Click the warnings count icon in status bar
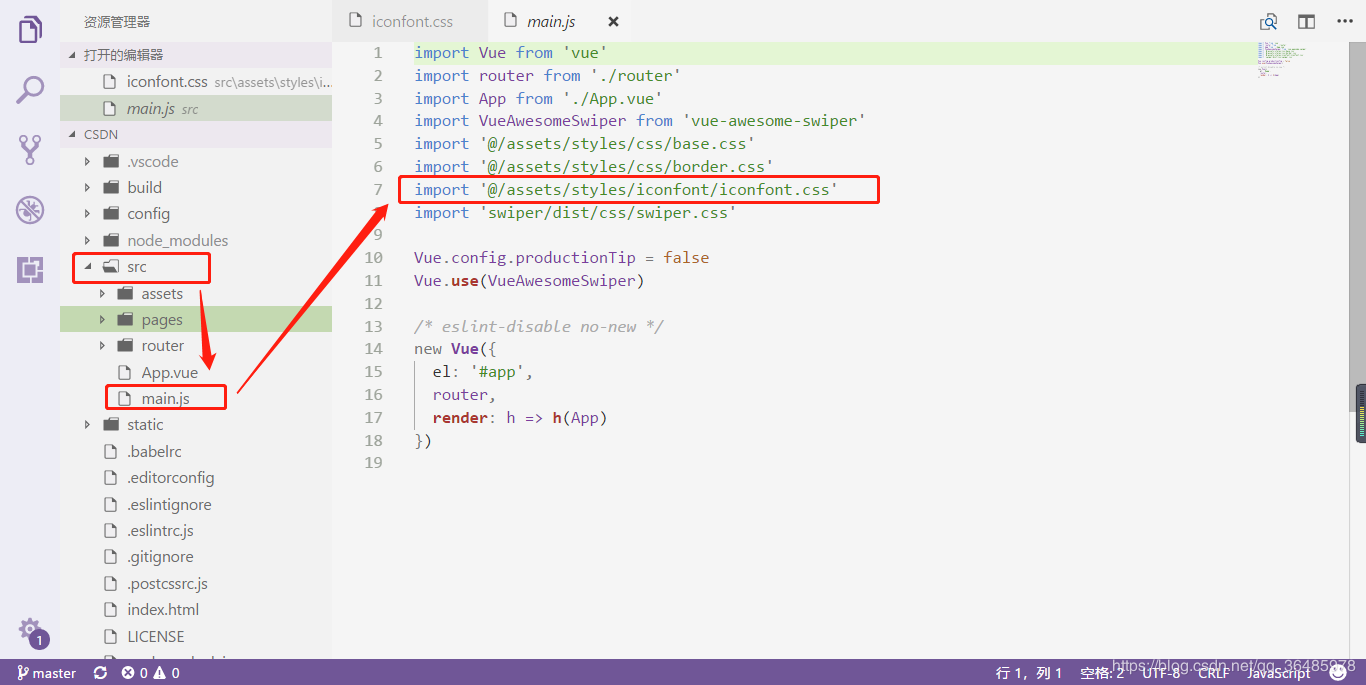This screenshot has height=685, width=1366. (166, 673)
